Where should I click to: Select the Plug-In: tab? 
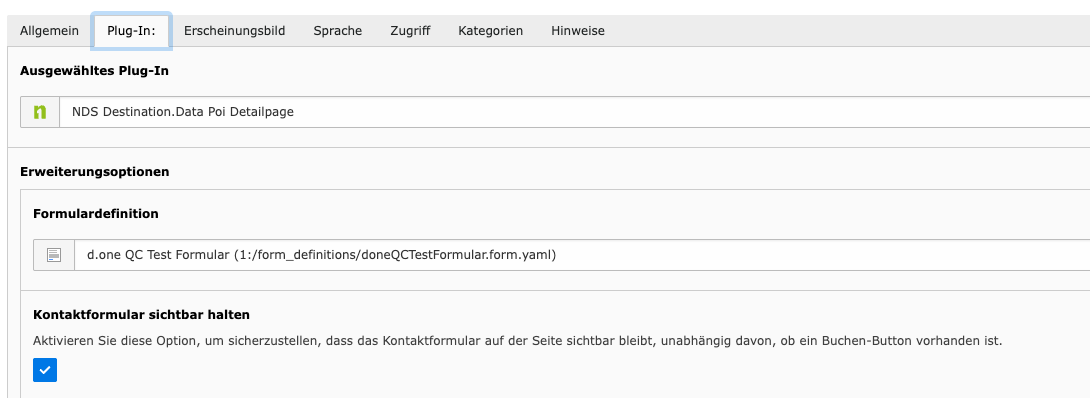(131, 31)
